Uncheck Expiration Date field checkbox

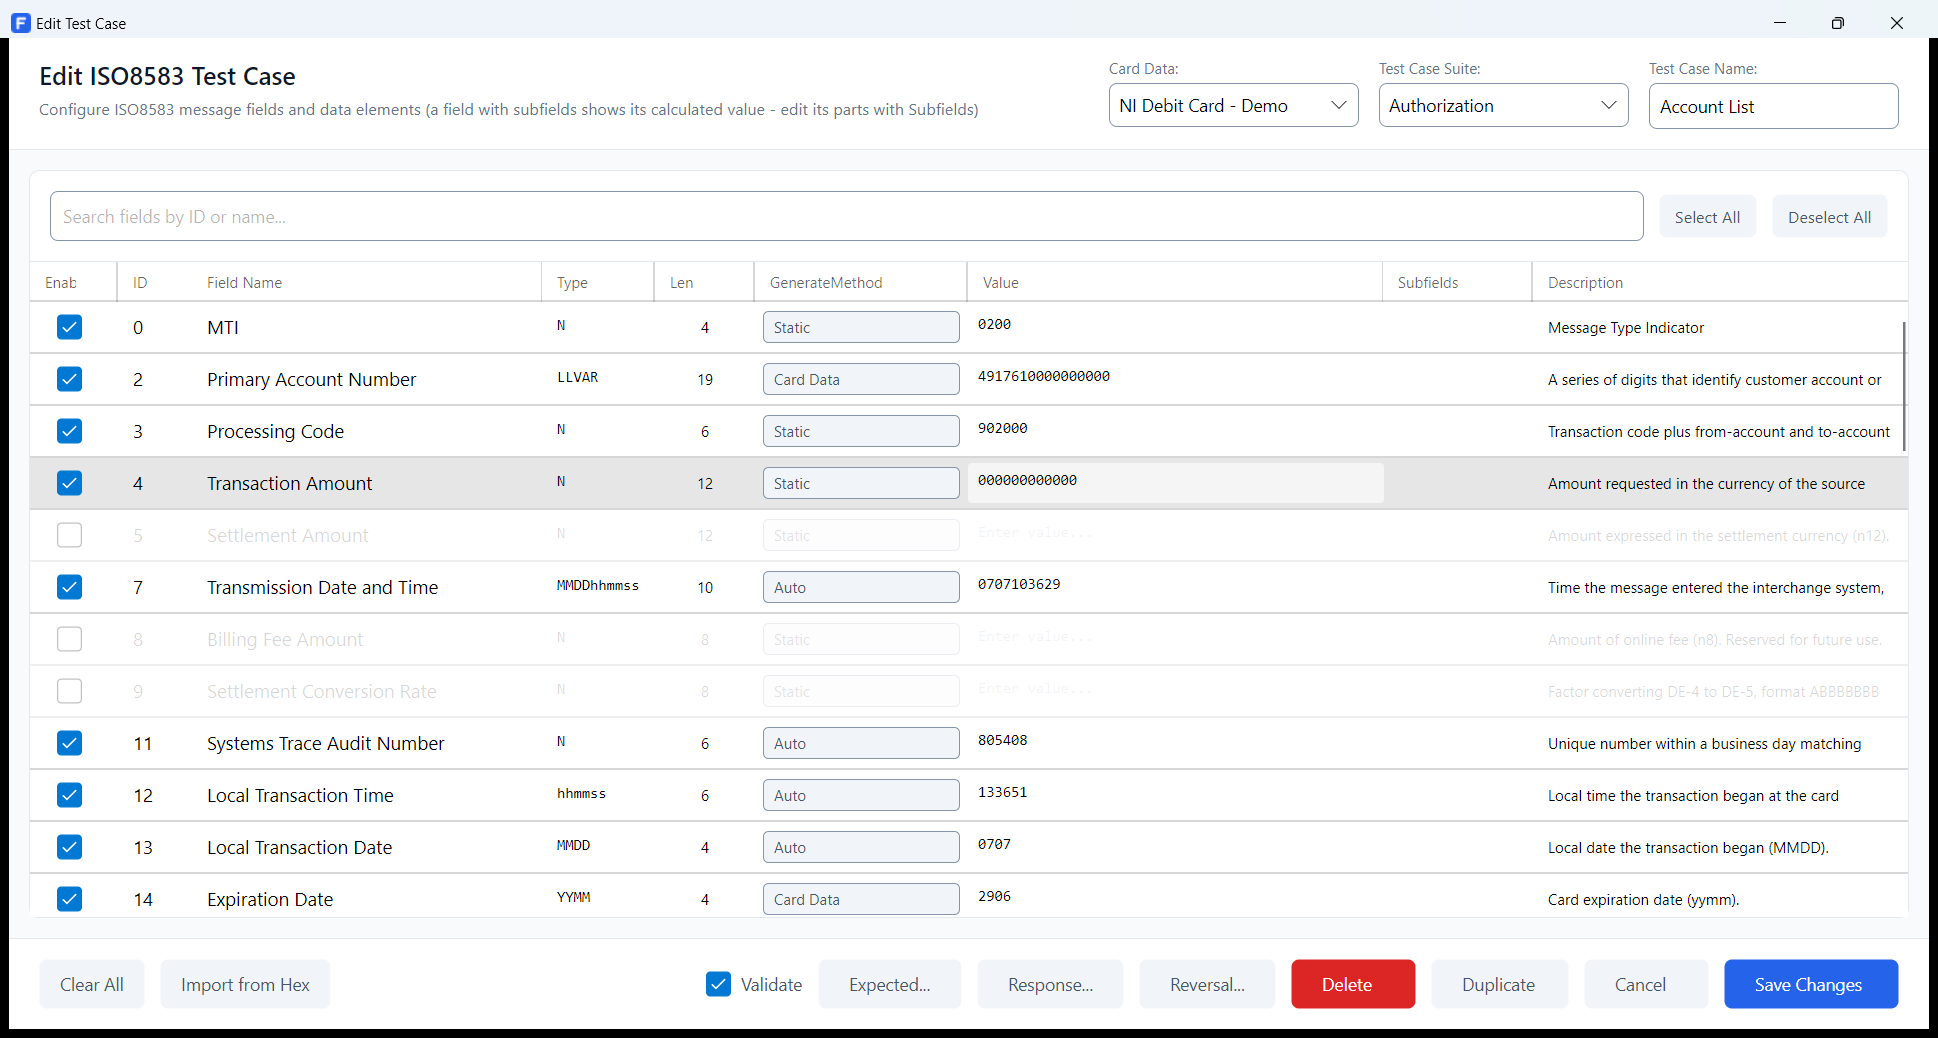pyautogui.click(x=69, y=899)
